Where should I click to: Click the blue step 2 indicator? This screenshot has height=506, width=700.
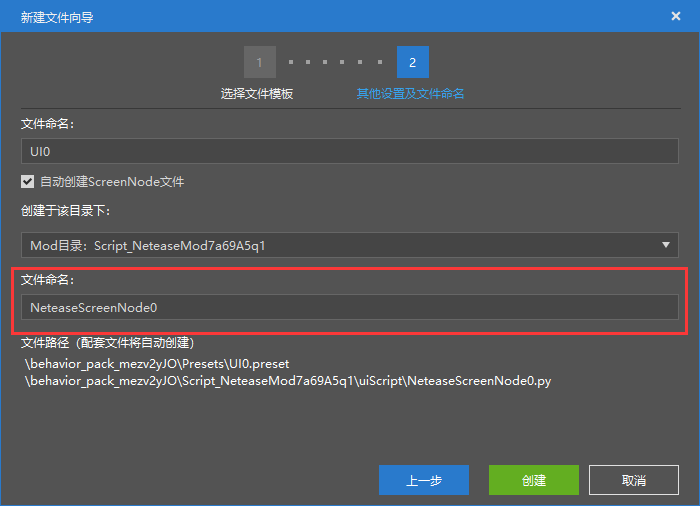coord(412,62)
